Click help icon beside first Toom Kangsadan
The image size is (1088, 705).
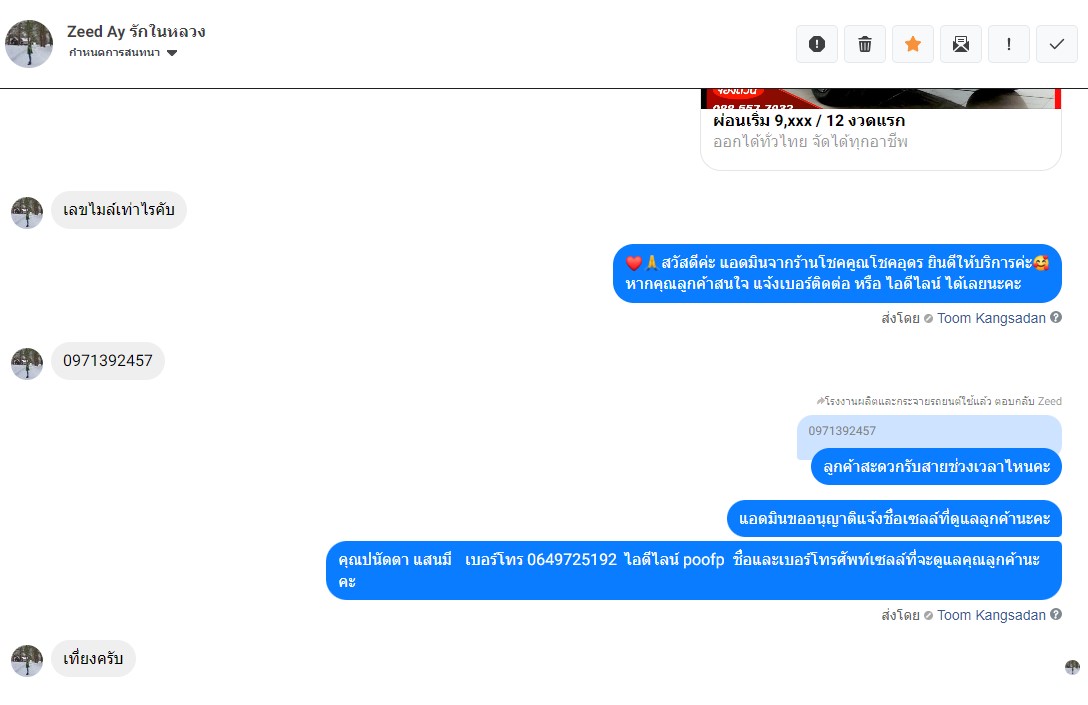pos(1055,317)
